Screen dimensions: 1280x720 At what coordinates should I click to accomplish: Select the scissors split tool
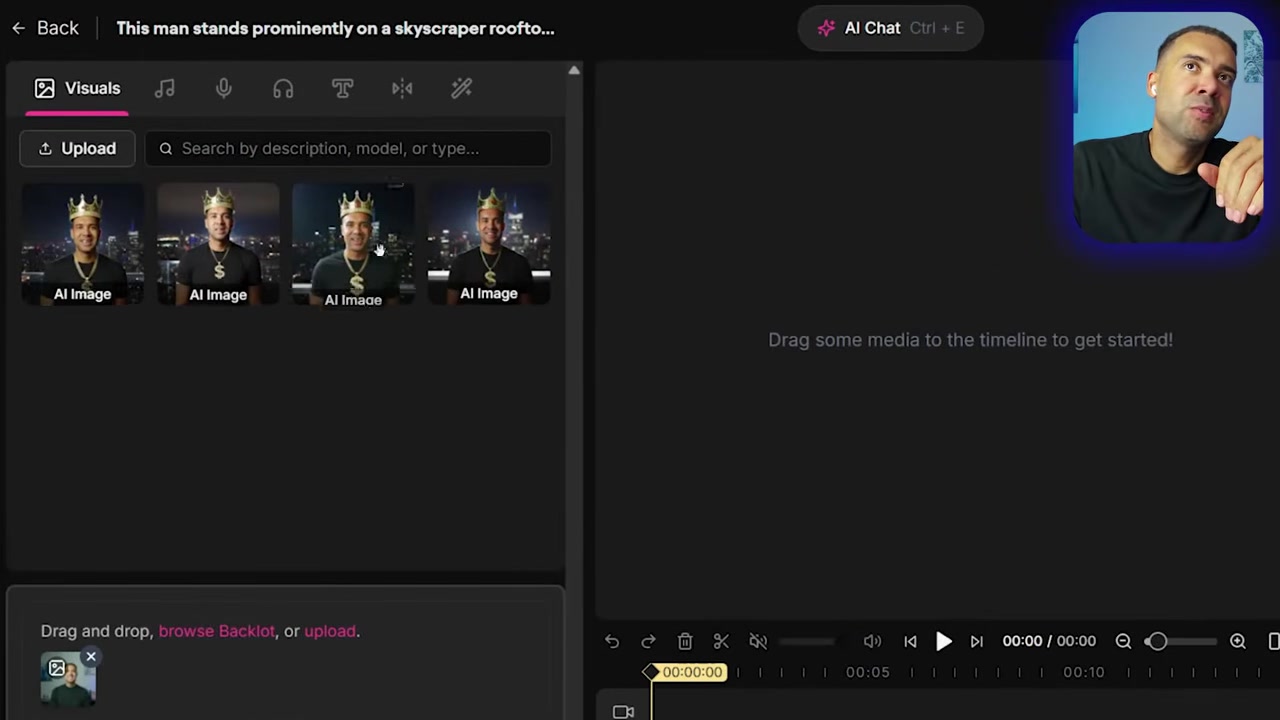click(x=721, y=641)
